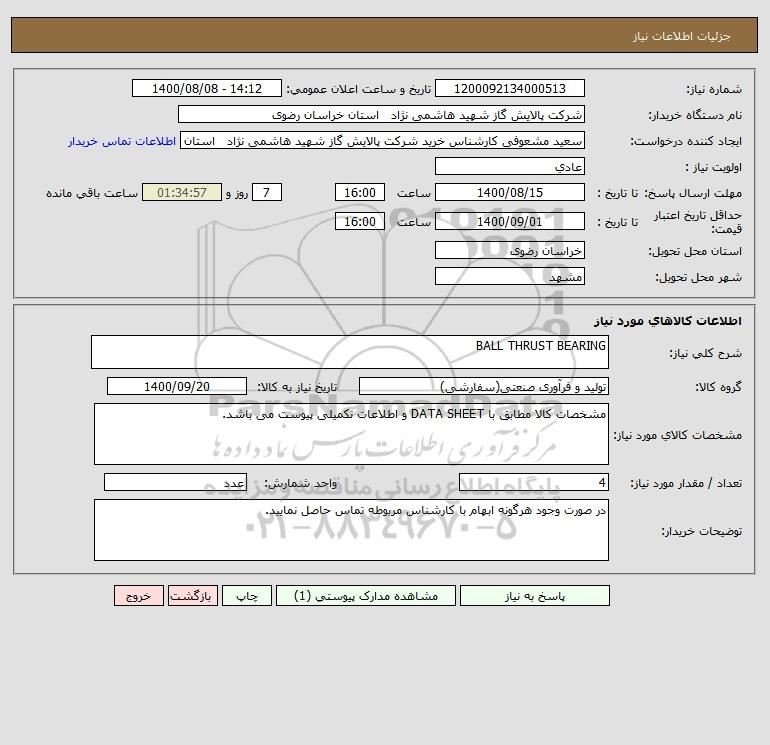Click the goods specification DATA SHEET text box
This screenshot has width=770, height=745.
click(x=351, y=434)
